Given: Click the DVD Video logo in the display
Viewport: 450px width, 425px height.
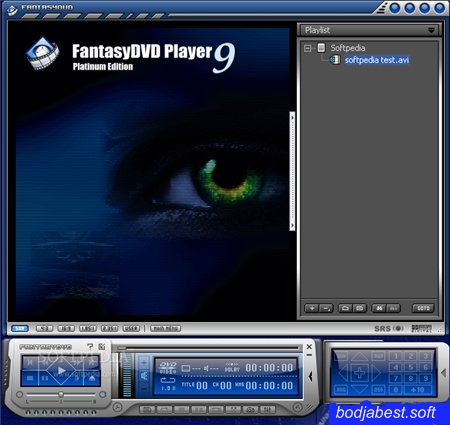Looking at the screenshot, I should click(x=168, y=367).
